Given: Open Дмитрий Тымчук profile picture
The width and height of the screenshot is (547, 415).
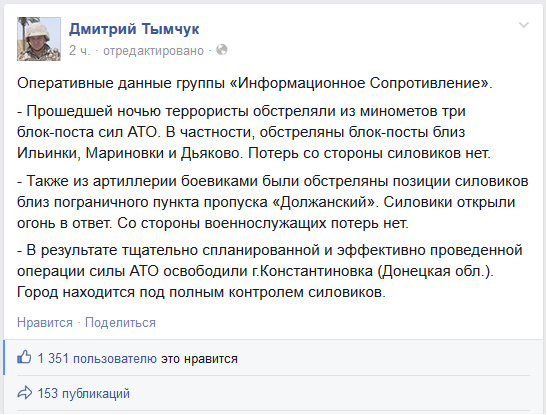Looking at the screenshot, I should tap(39, 39).
